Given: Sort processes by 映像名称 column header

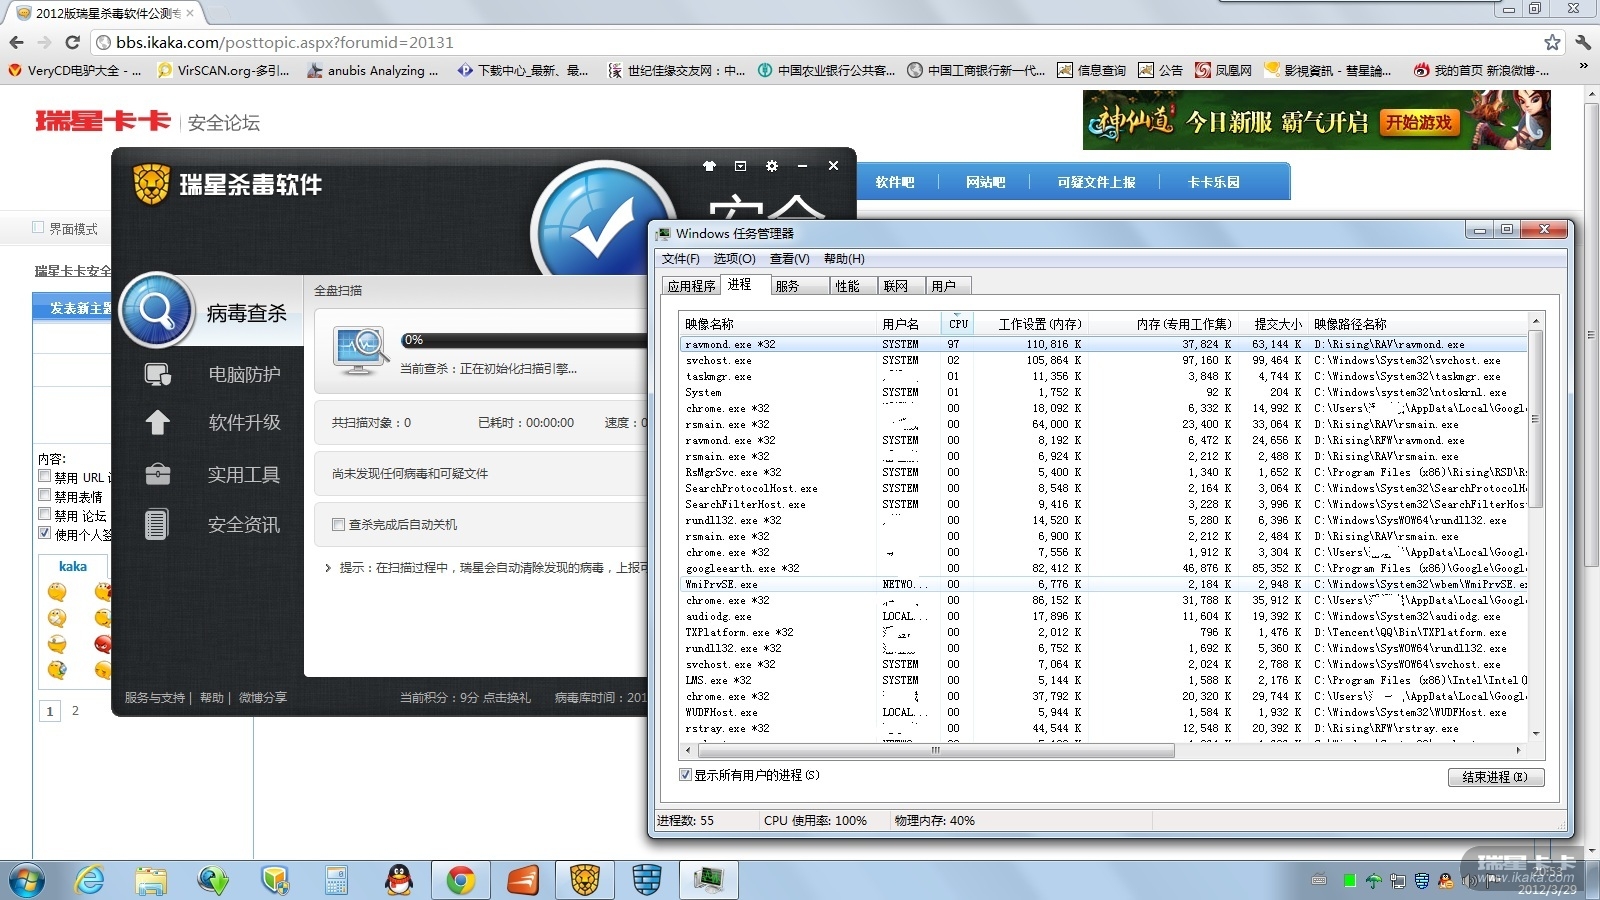Looking at the screenshot, I should pos(778,324).
